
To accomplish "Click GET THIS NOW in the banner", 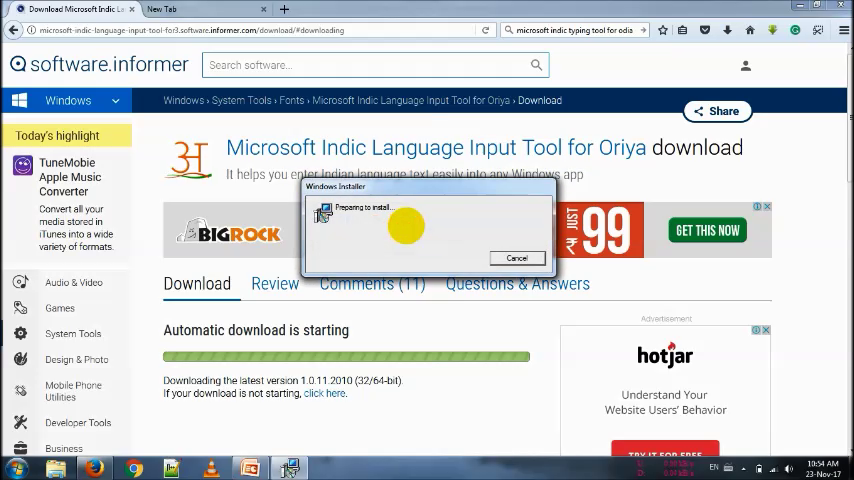I will [707, 230].
